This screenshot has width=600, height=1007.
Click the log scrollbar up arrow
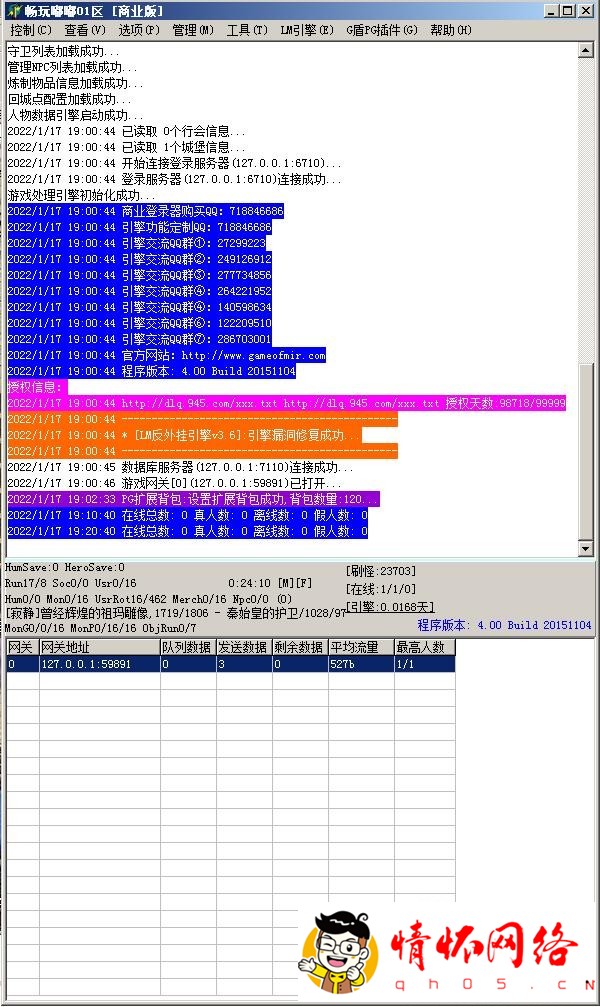click(x=585, y=50)
